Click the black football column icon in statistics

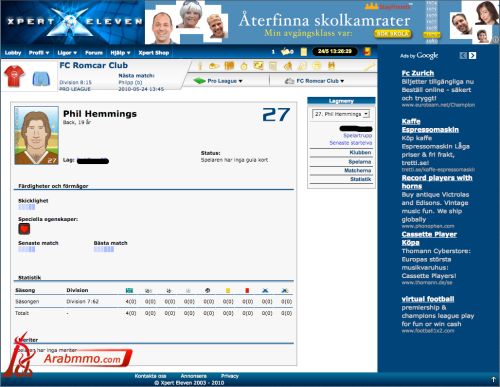pos(207,291)
